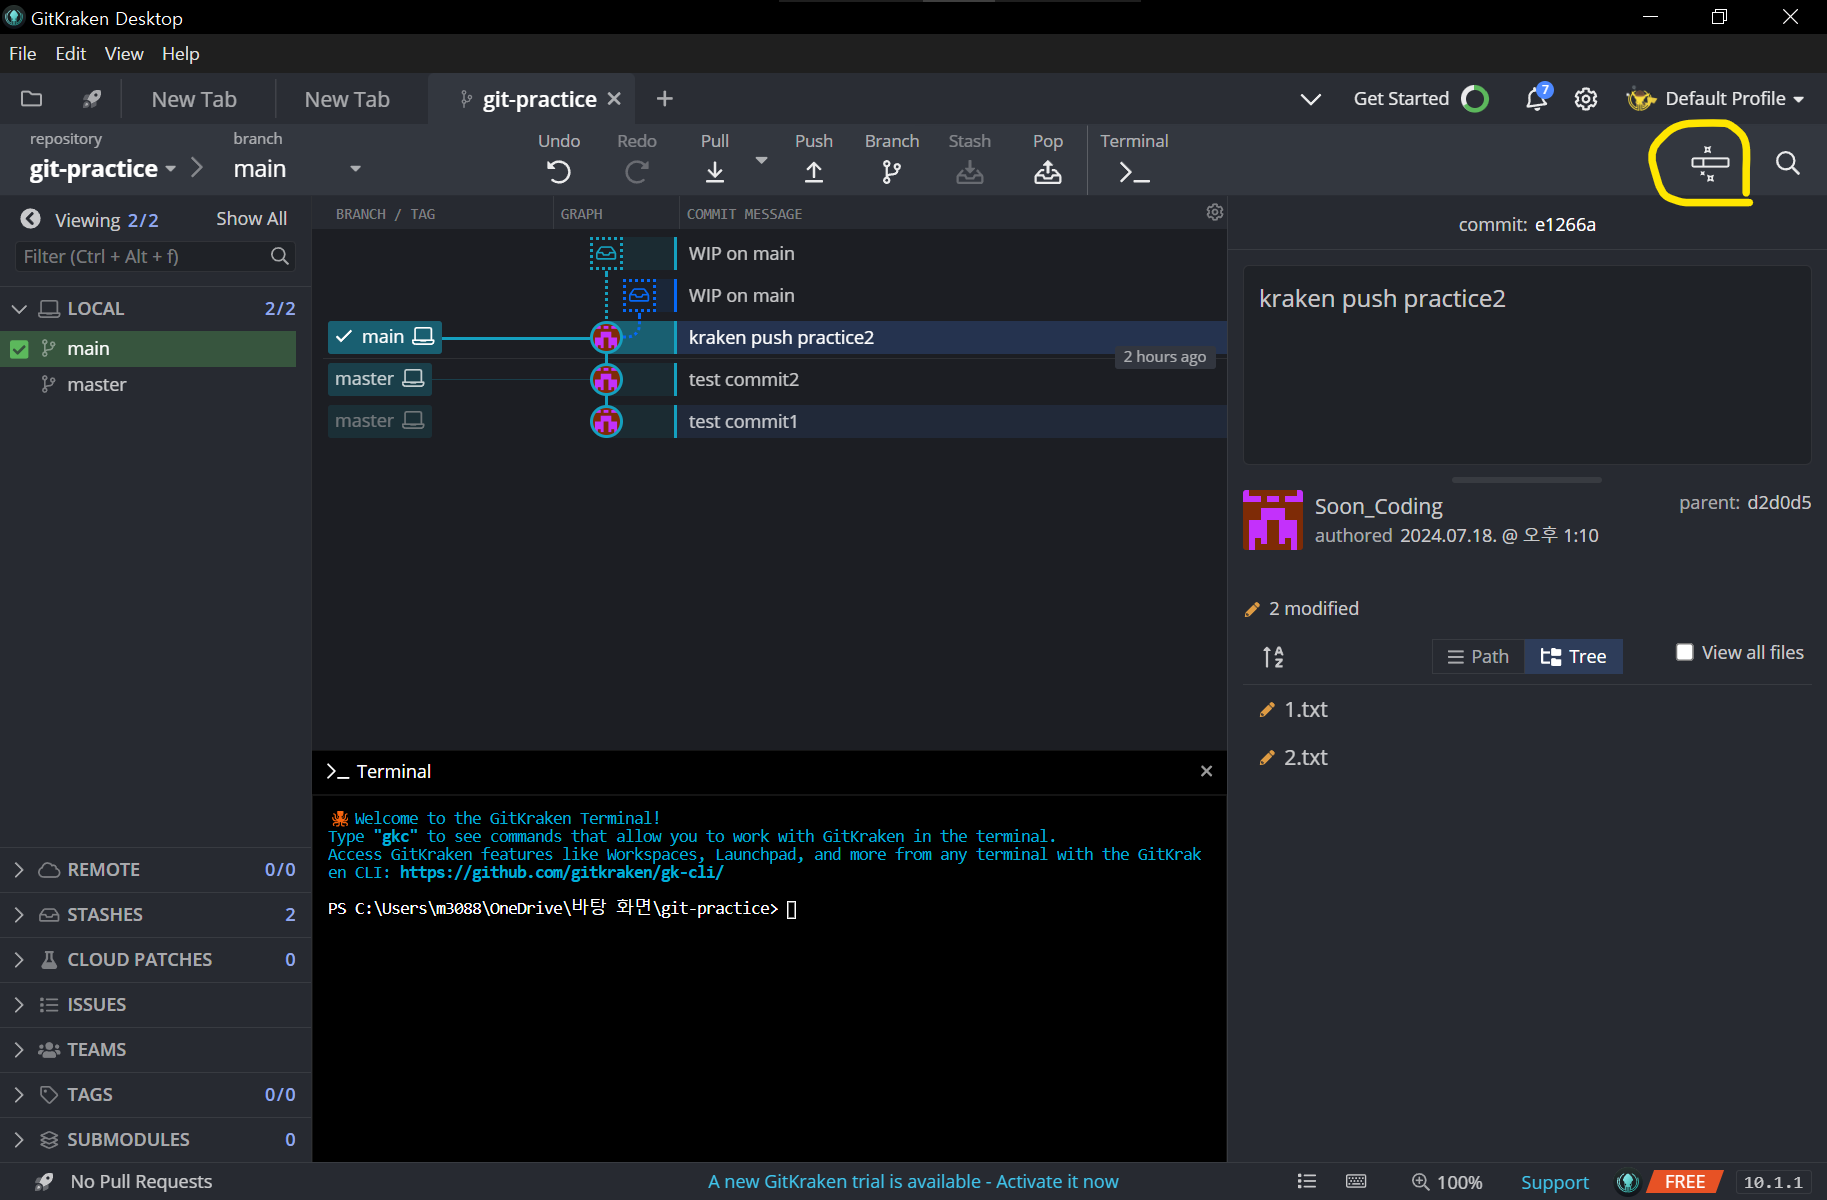
Task: Pull changes with the Pull icon
Action: pyautogui.click(x=715, y=172)
